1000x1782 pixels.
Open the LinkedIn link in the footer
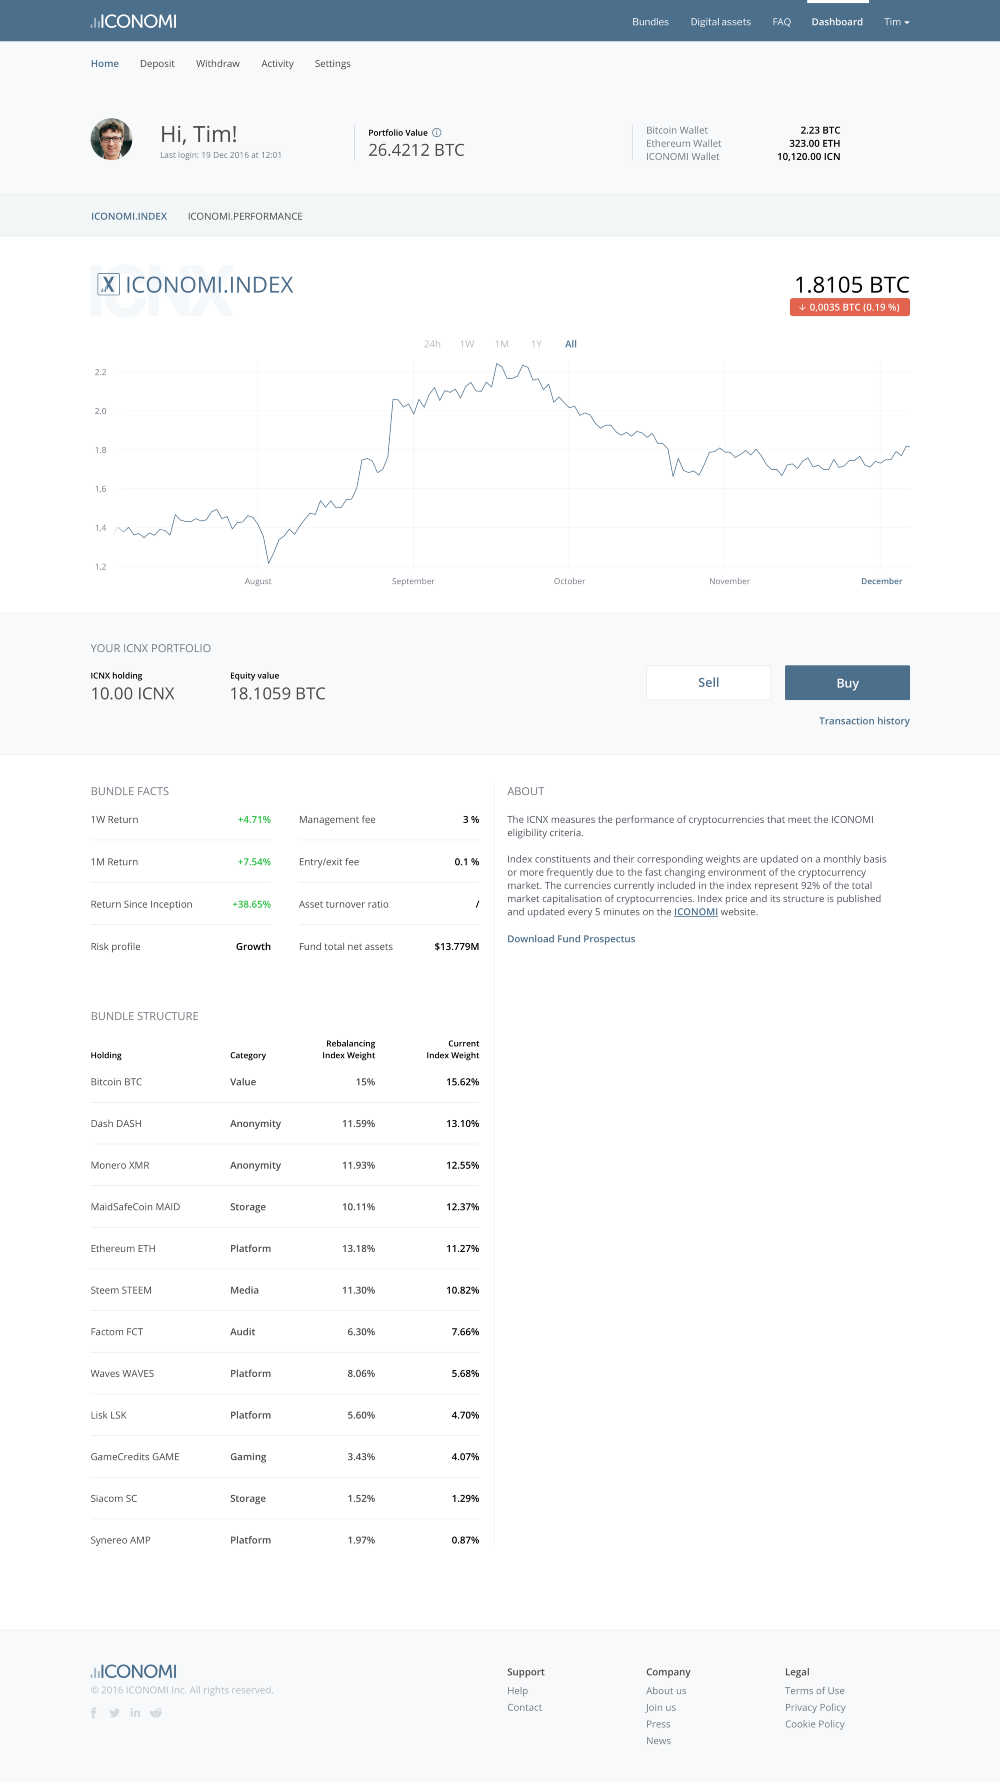coord(135,1713)
